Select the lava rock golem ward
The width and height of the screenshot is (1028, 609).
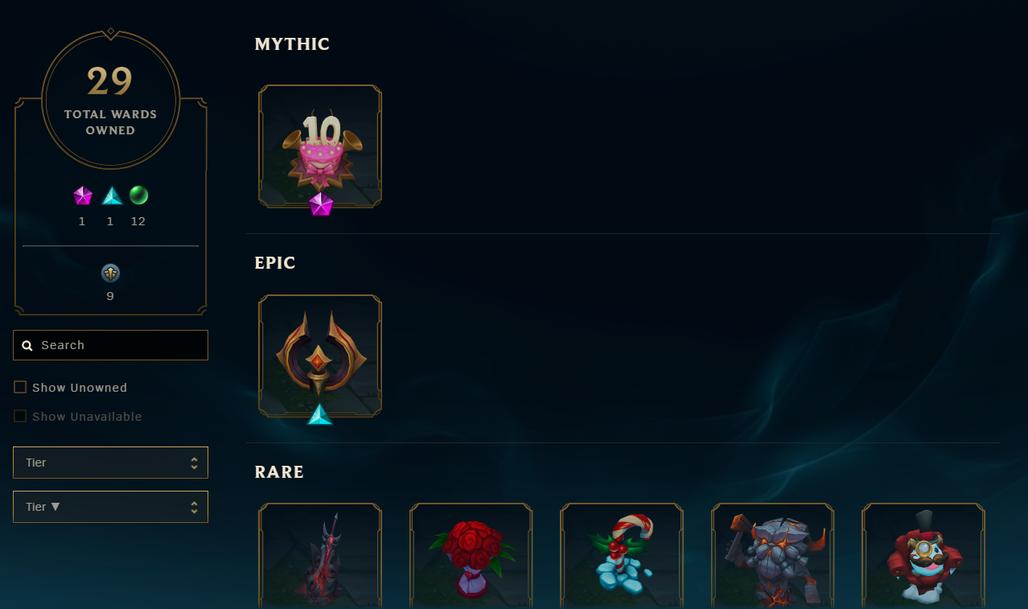[x=772, y=556]
